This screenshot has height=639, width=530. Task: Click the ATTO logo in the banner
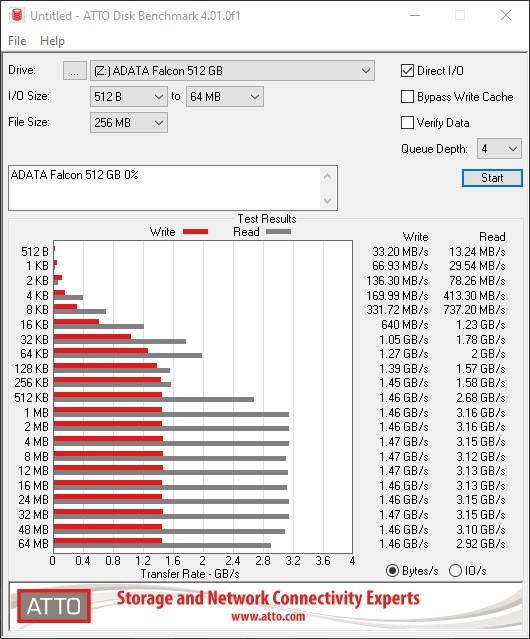54,606
